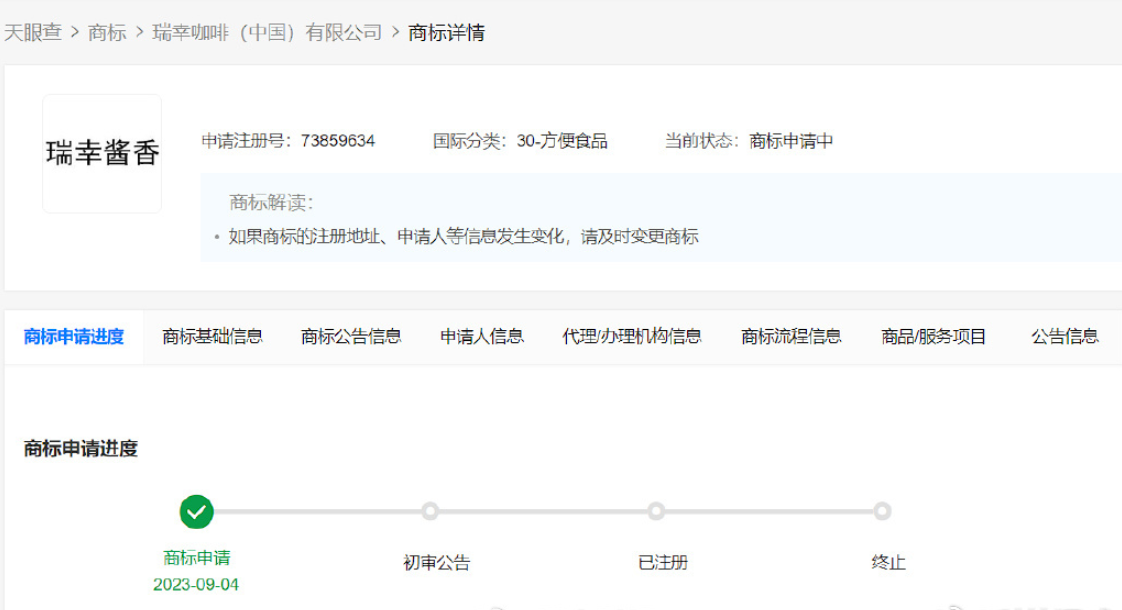Click the 商标申请进度 section heading
This screenshot has width=1122, height=610.
pos(80,449)
